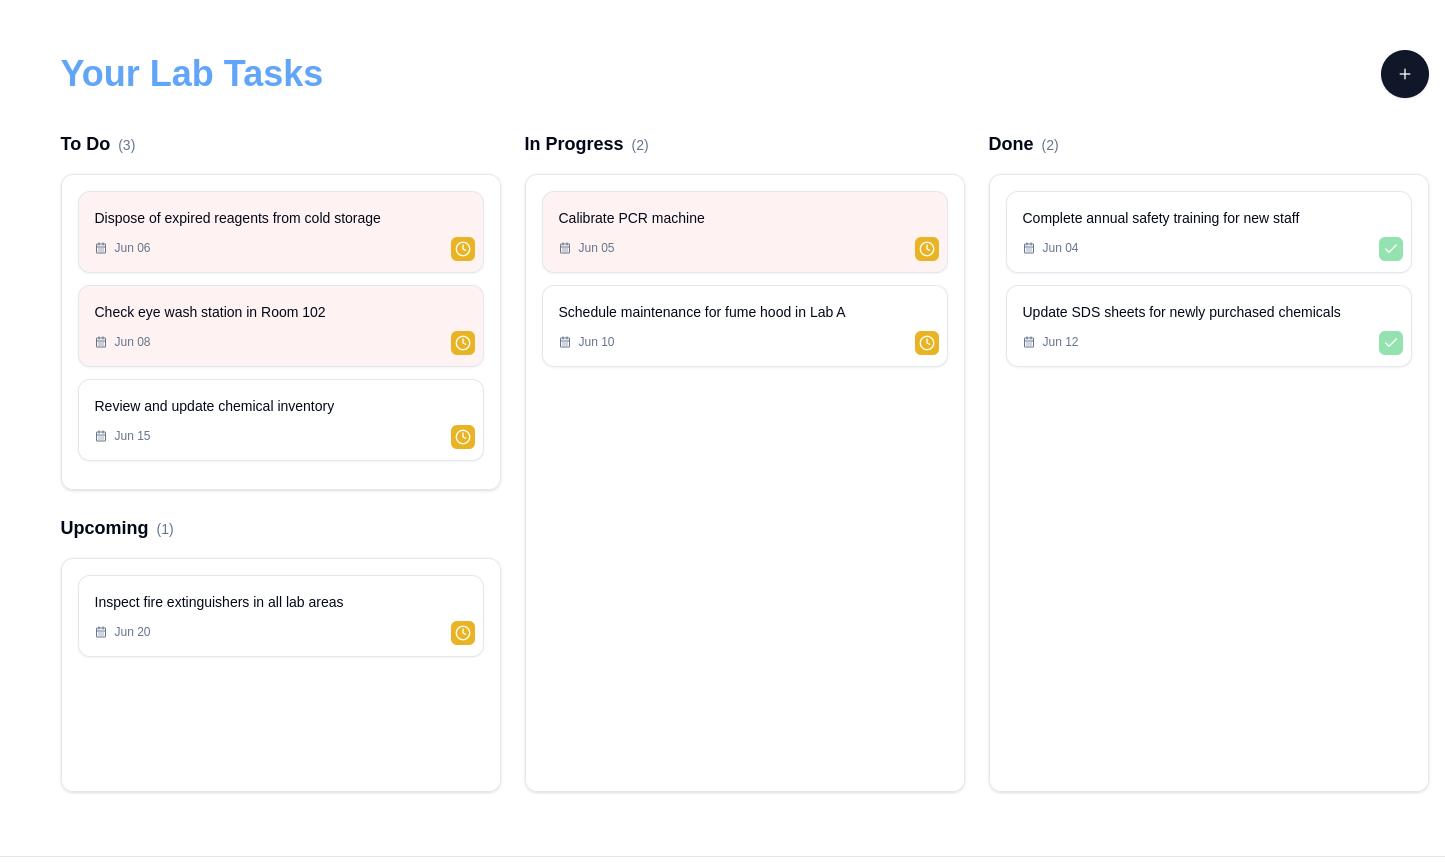Click the Upcoming section heading
The image size is (1445, 863).
point(104,528)
